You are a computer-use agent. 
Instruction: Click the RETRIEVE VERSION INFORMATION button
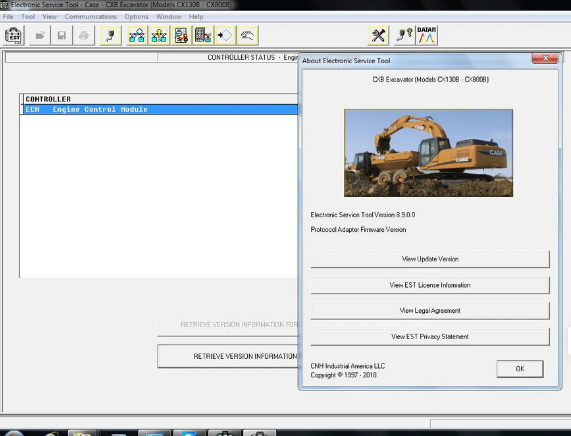pyautogui.click(x=228, y=356)
